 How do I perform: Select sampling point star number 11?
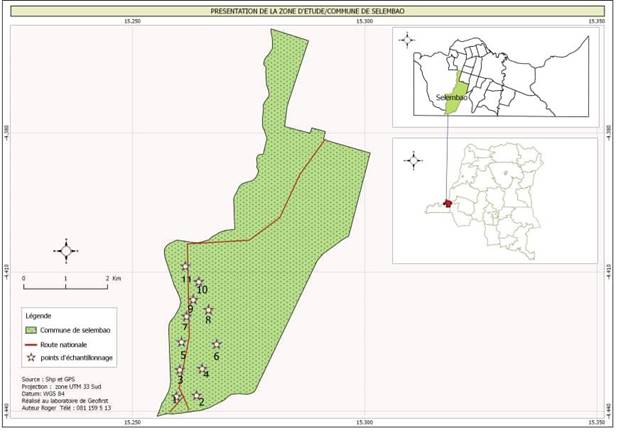tap(185, 266)
